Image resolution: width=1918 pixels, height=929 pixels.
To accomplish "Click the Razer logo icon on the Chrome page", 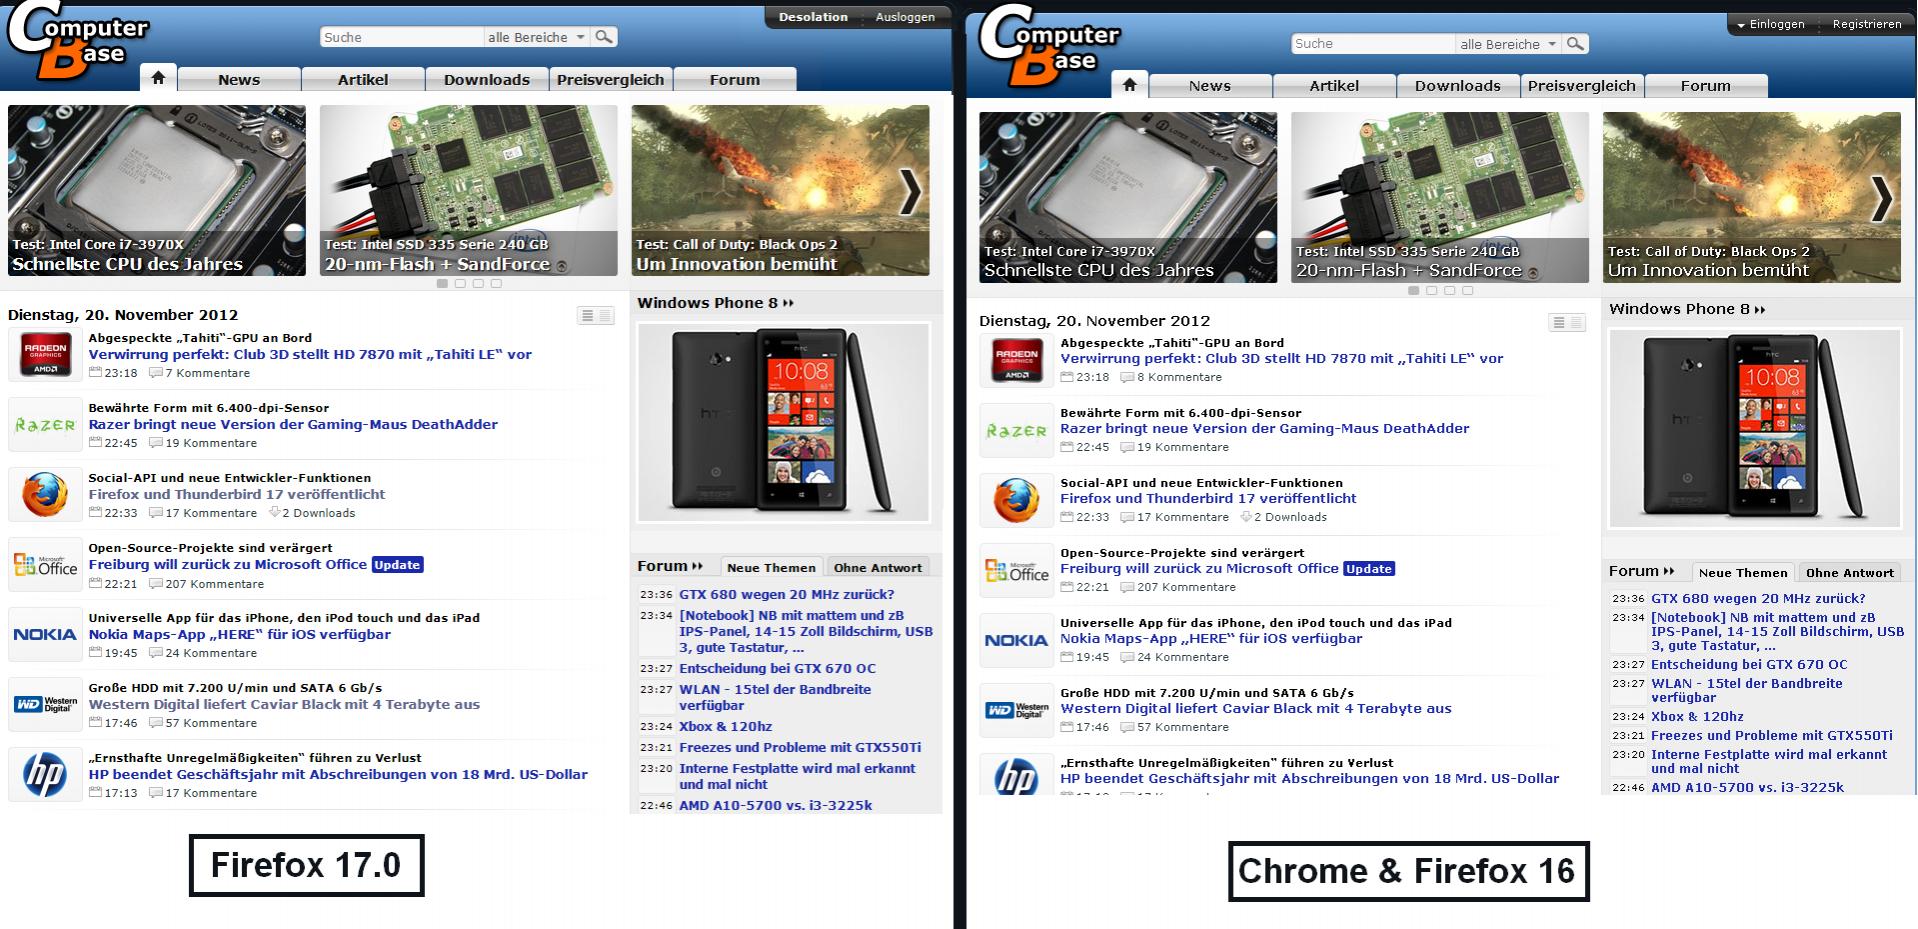I will pos(1016,430).
